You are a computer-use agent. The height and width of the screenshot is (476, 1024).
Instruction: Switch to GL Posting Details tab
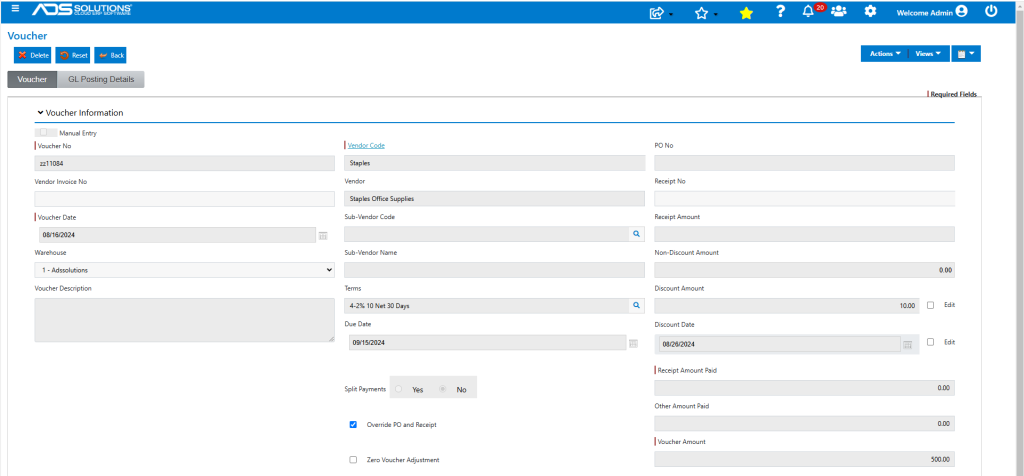coord(101,79)
